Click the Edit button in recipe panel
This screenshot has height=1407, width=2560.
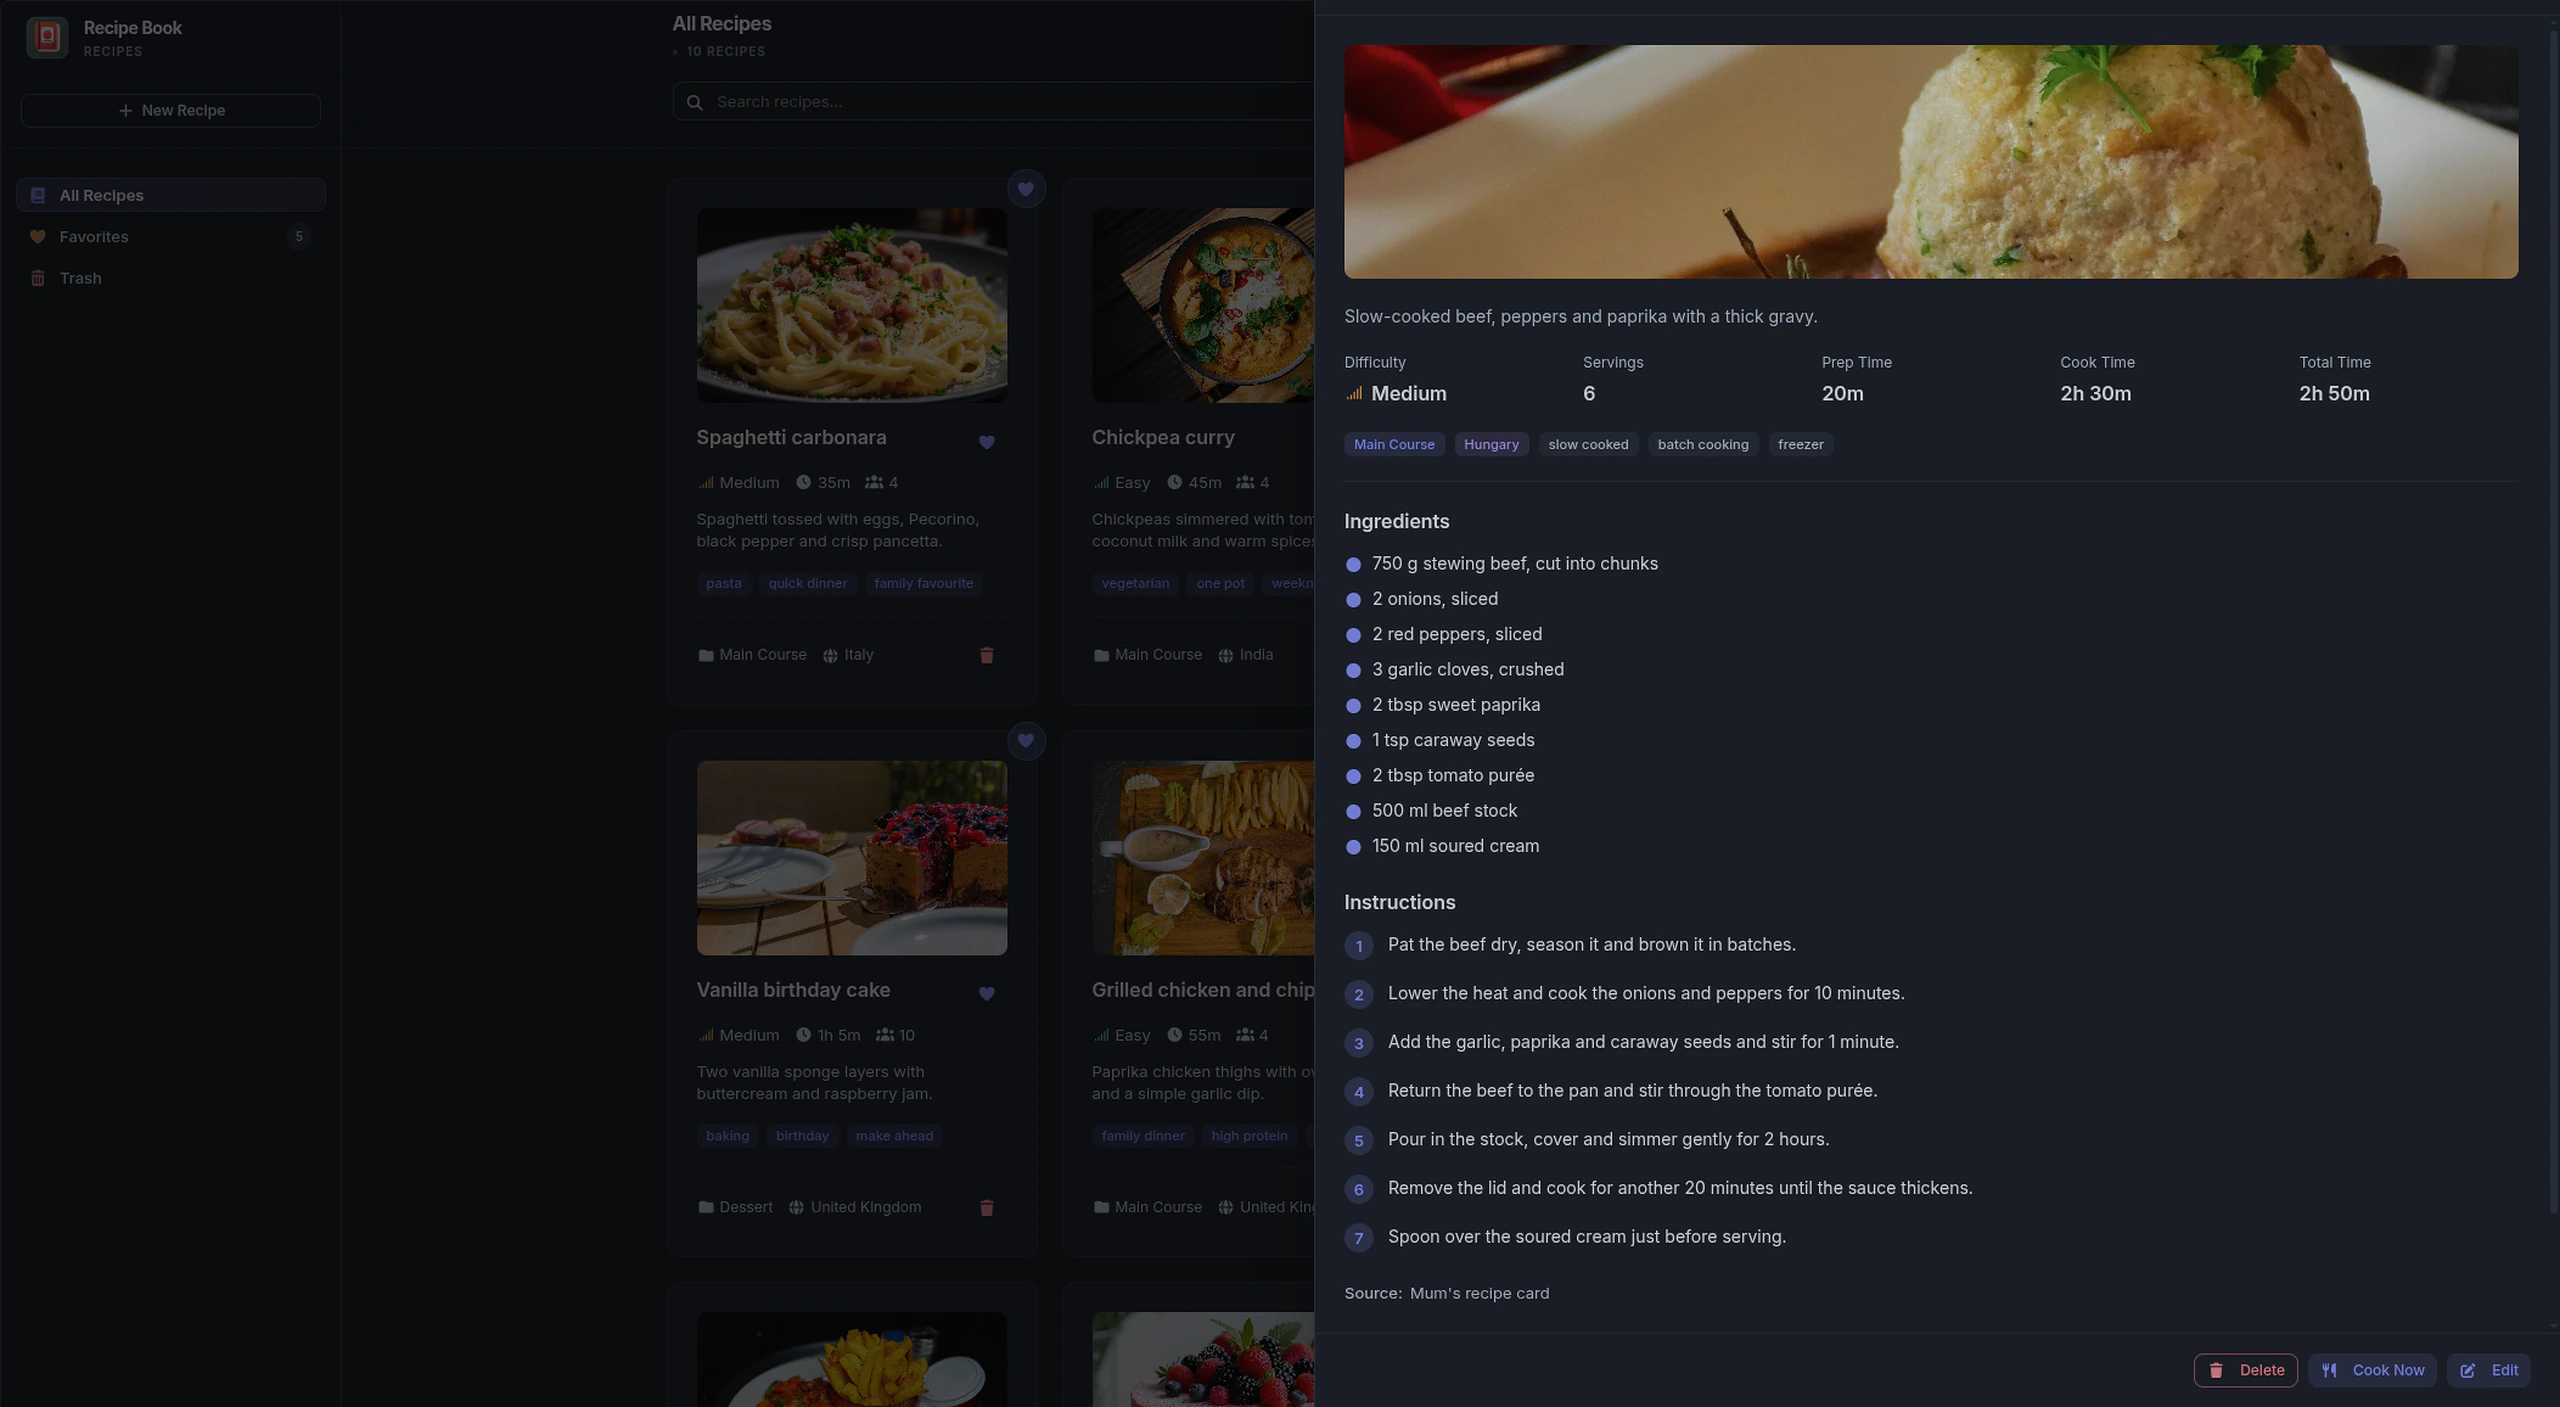click(2488, 1370)
